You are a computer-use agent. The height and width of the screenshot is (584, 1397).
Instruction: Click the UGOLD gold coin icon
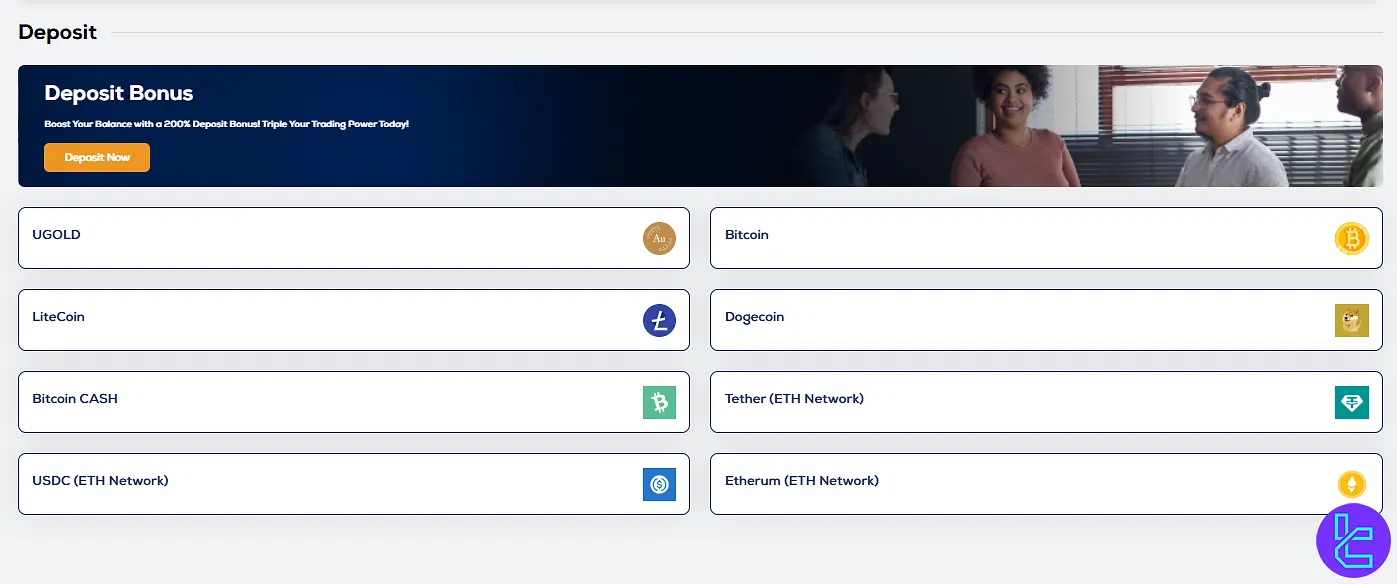coord(659,238)
